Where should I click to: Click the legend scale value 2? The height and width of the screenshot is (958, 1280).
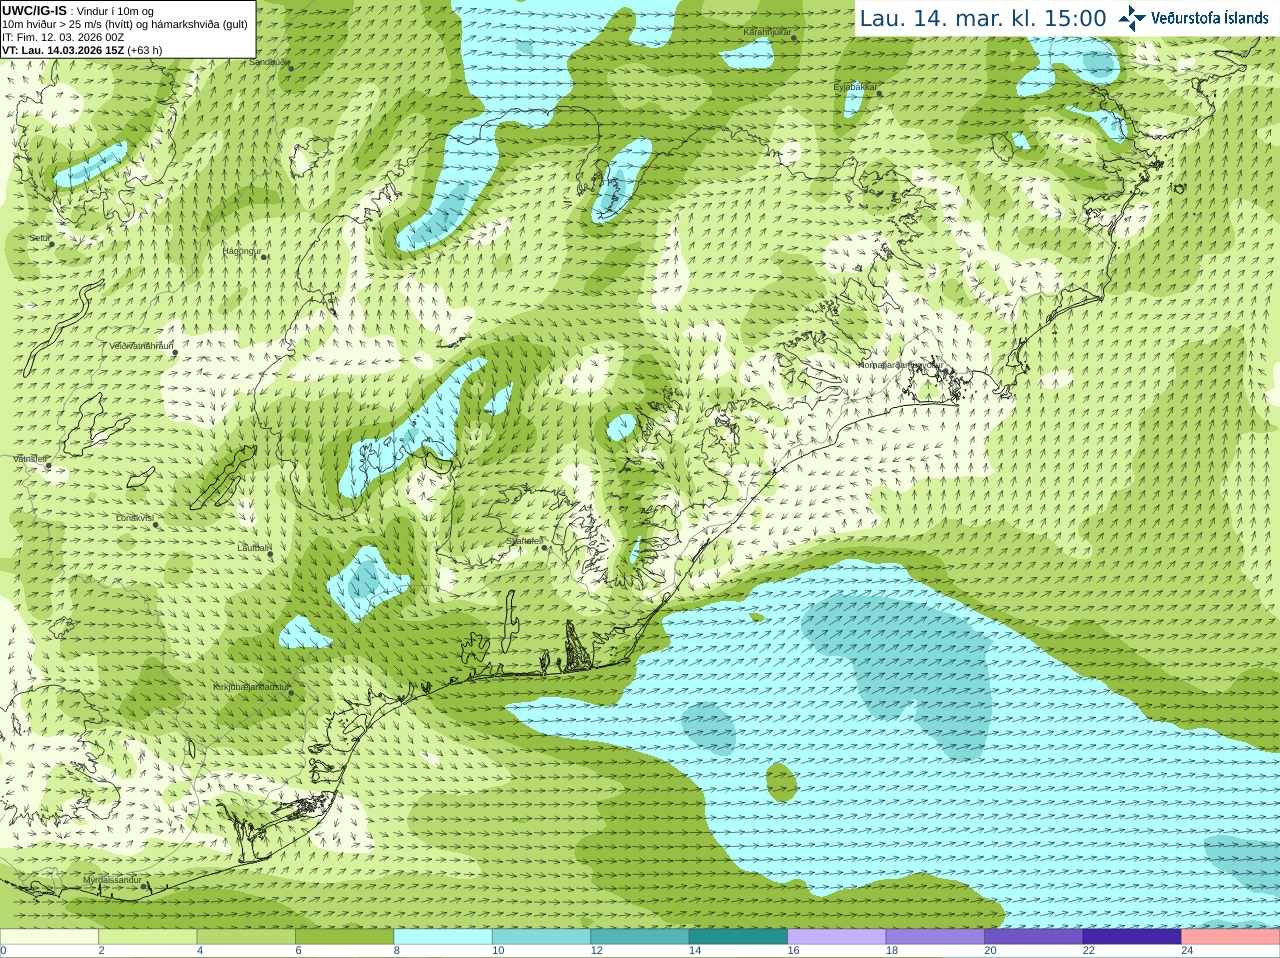(x=101, y=951)
